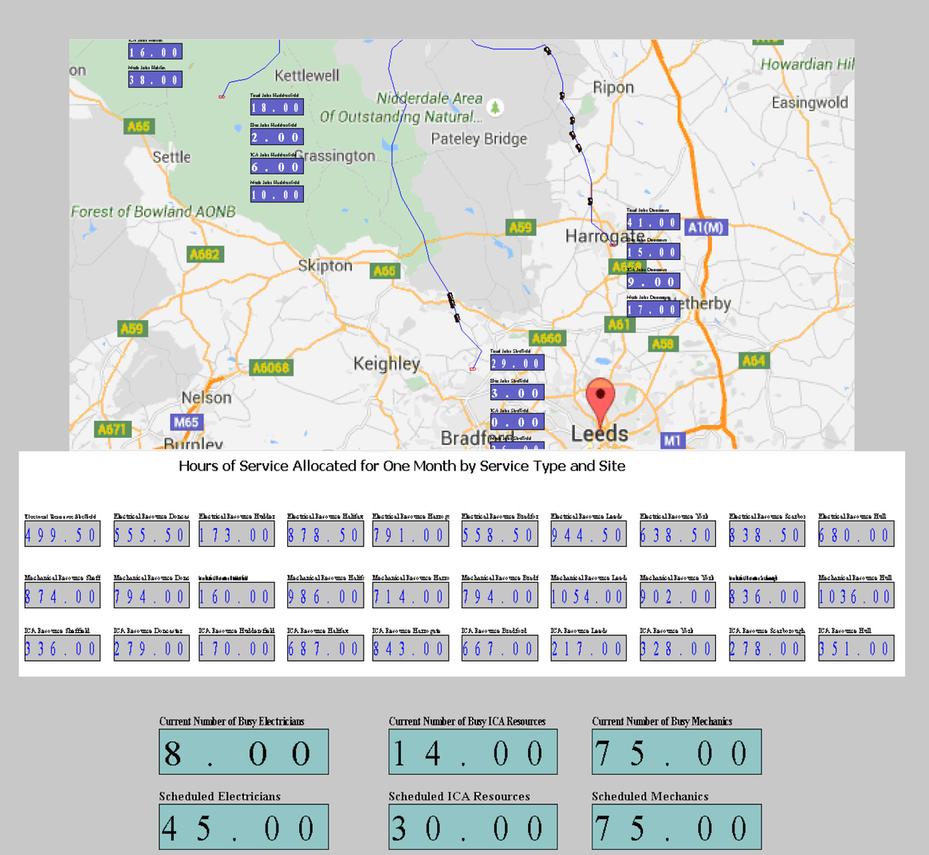The image size is (929, 855).
Task: Click the Mechanical Resource Hull value 1036.00
Action: coord(856,595)
